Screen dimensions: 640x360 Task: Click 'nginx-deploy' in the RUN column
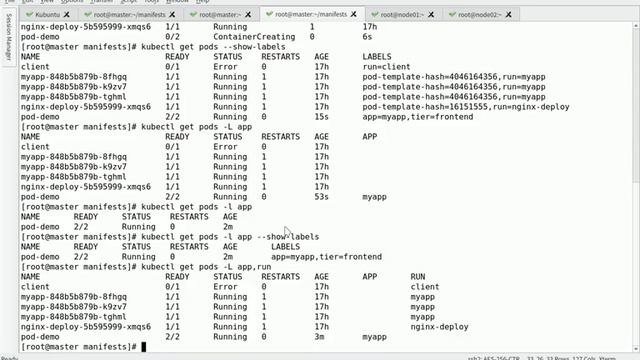(440, 327)
